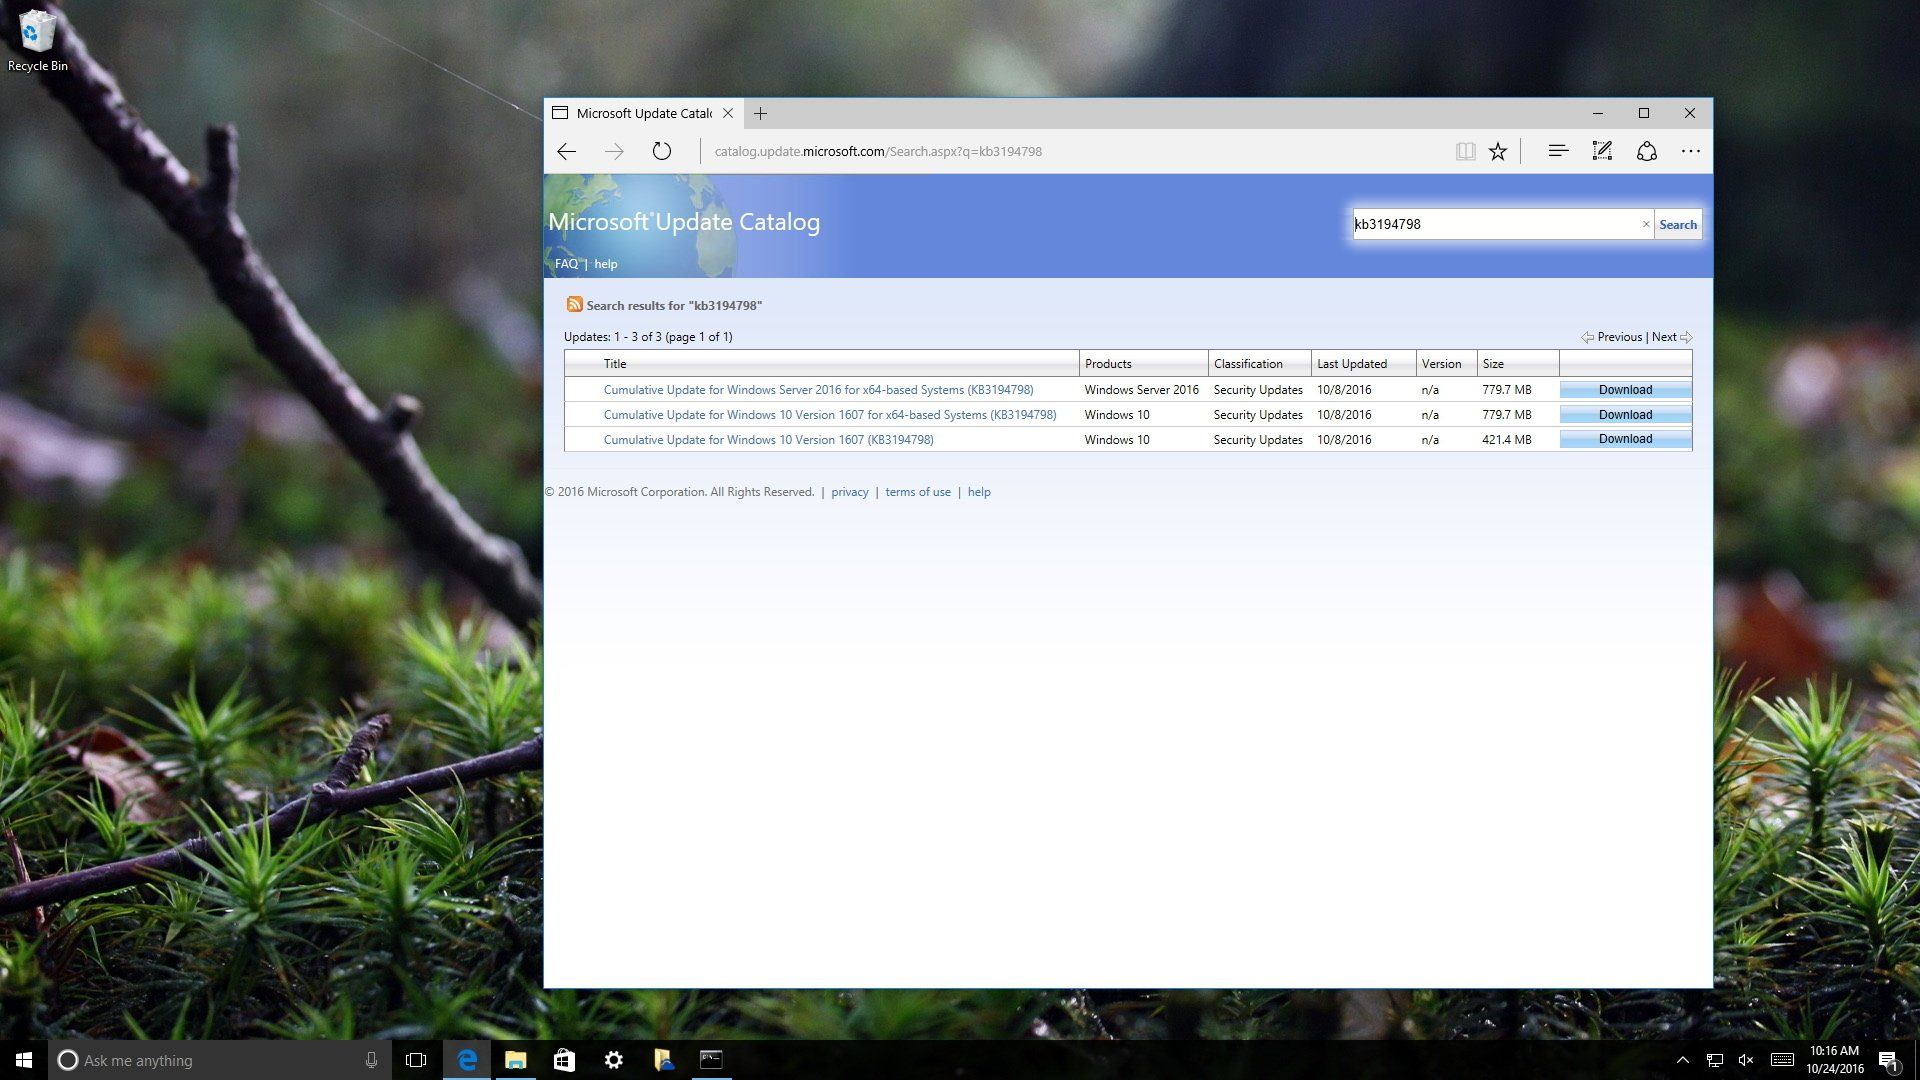Refresh the Update Catalog page
Screen dimensions: 1920x1080
(661, 151)
